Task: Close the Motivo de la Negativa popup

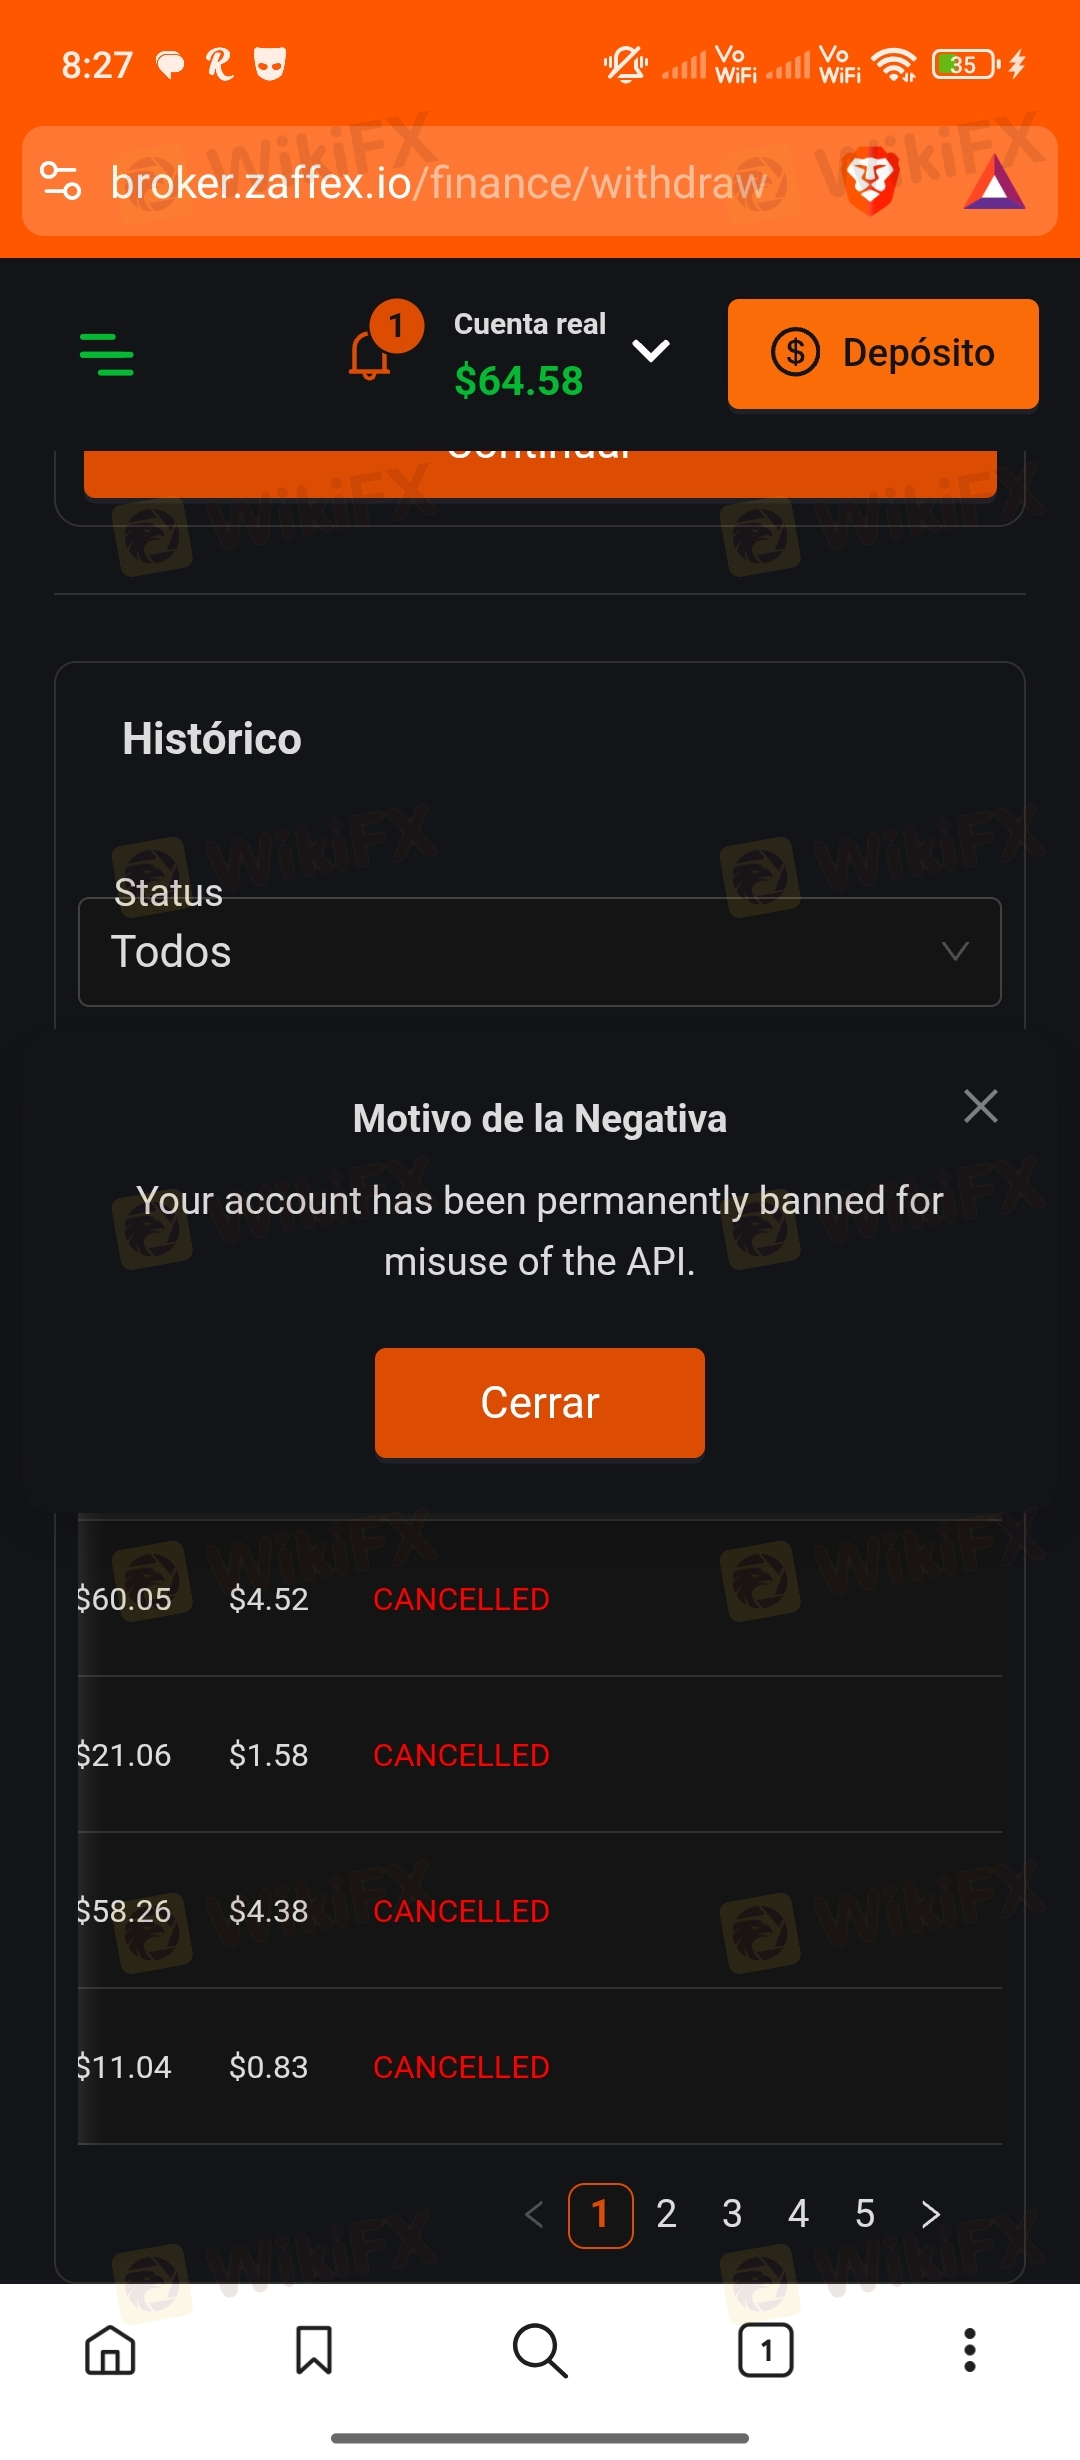Action: (981, 1106)
